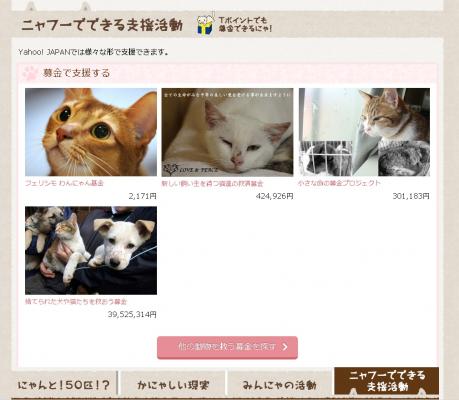Open the cat by window photo
Image resolution: width=459 pixels, height=400 pixels.
click(364, 132)
